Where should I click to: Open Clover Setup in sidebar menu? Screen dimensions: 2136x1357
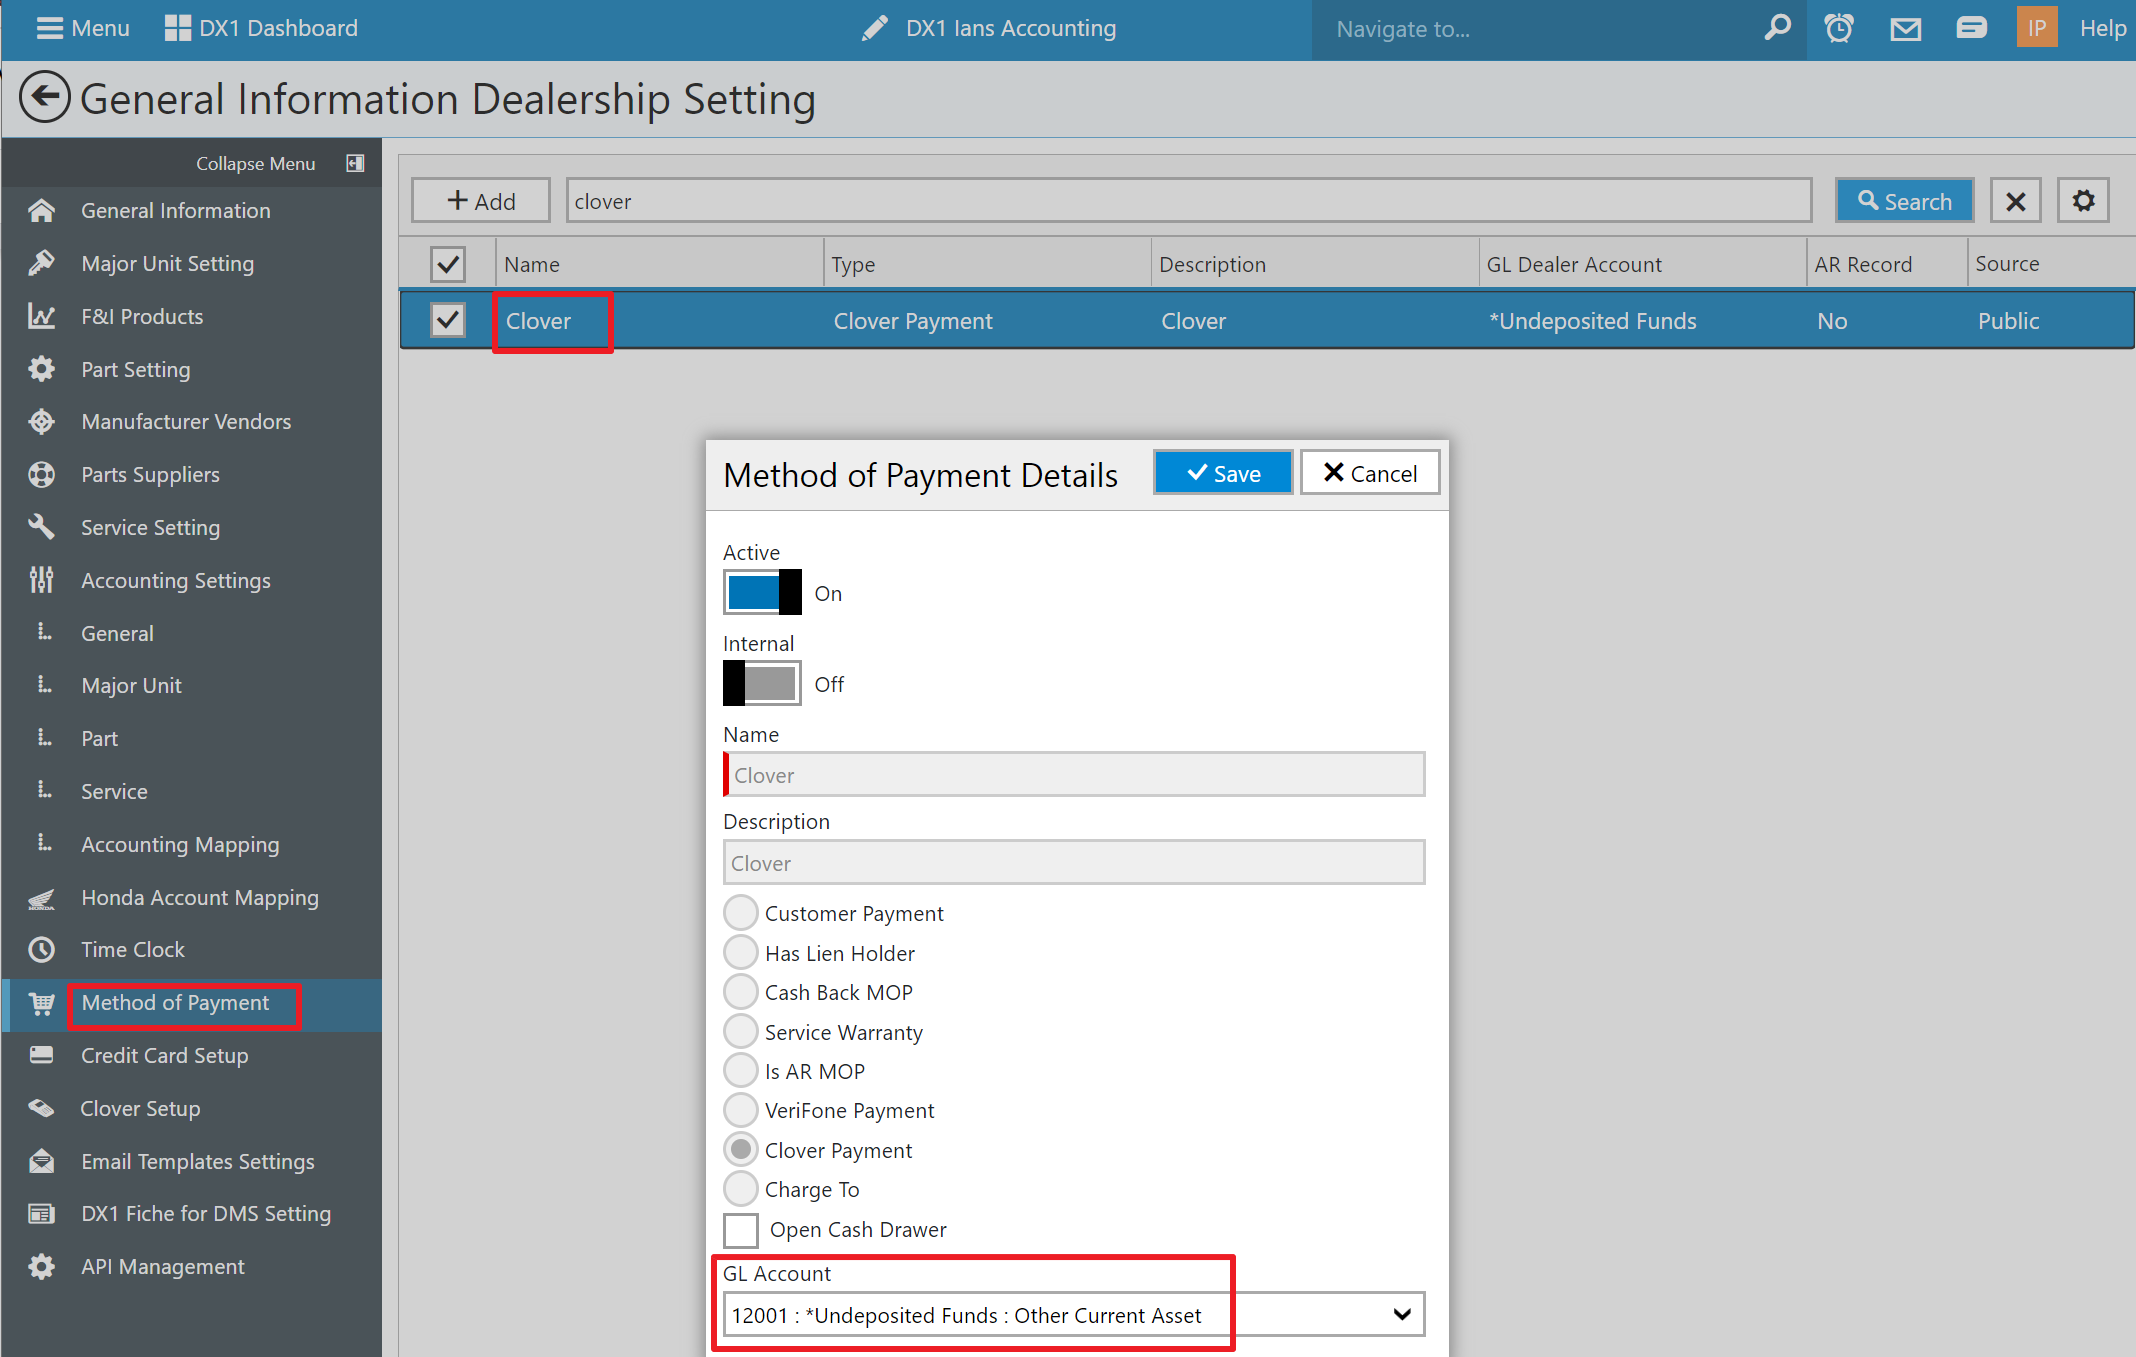point(140,1108)
